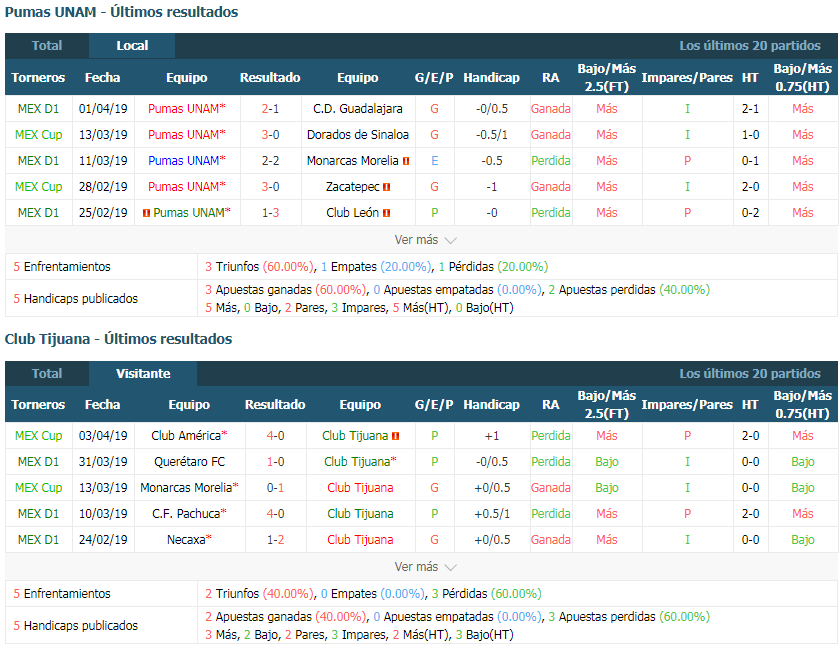Open Club Tijuana link on 31/03/19 row

coord(360,462)
